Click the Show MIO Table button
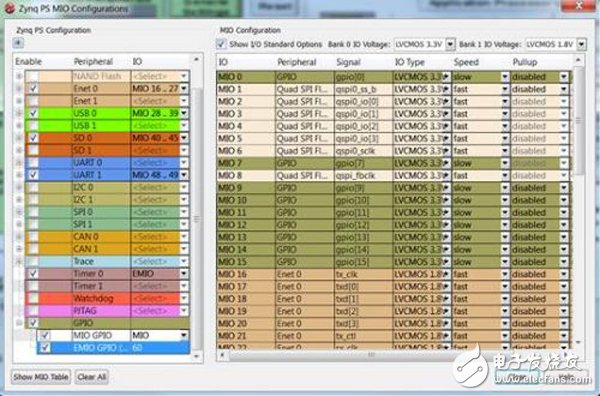Image resolution: width=600 pixels, height=396 pixels. [41, 377]
